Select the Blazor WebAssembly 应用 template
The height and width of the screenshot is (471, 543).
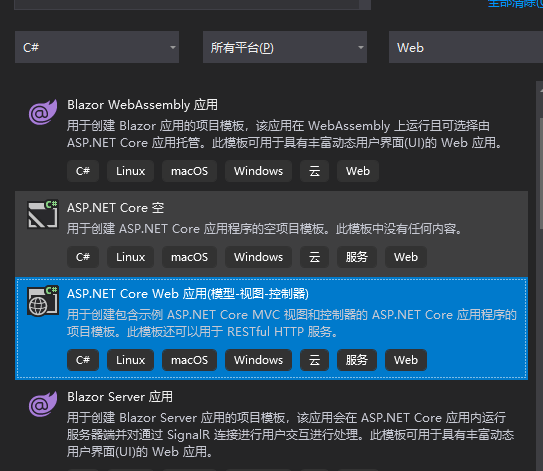point(142,105)
